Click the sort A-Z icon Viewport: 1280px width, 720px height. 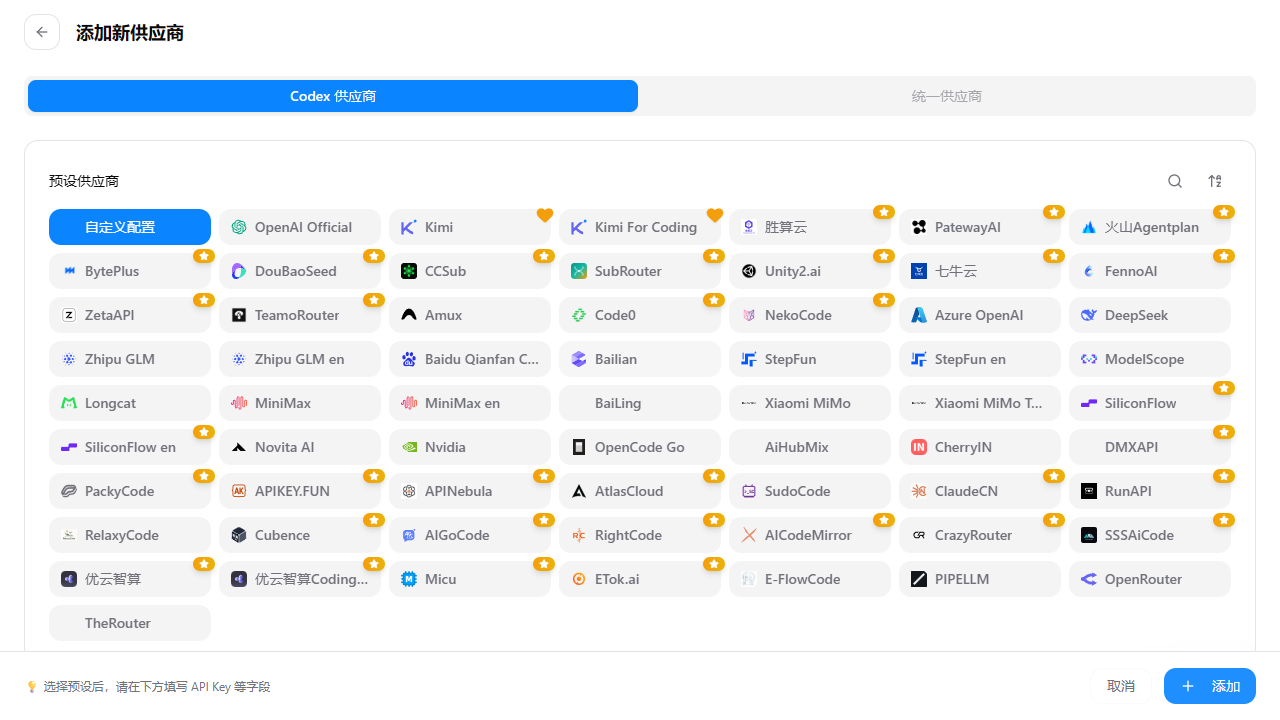point(1215,181)
